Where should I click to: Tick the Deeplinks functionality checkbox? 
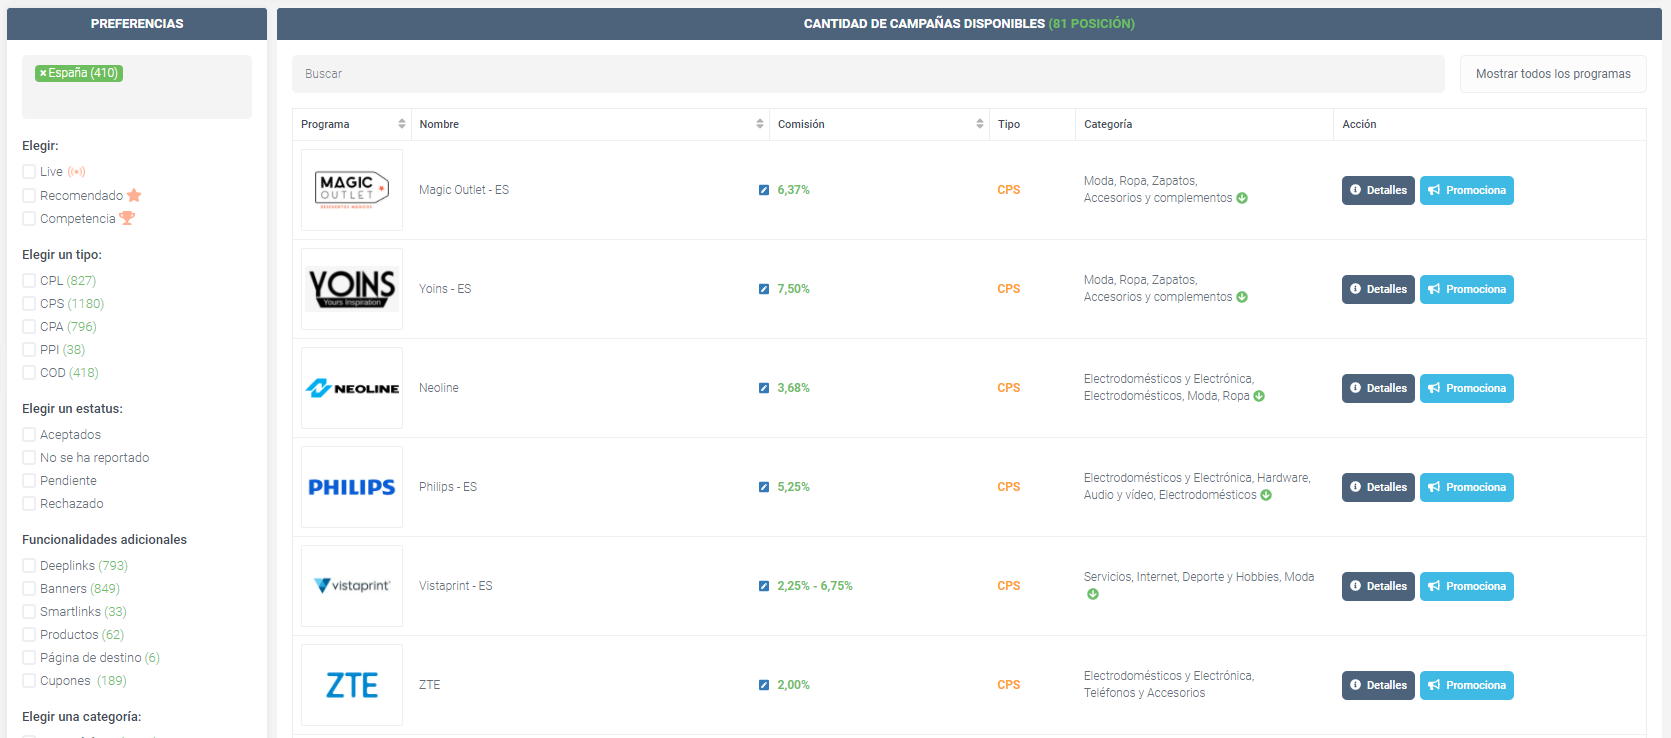[x=29, y=566]
